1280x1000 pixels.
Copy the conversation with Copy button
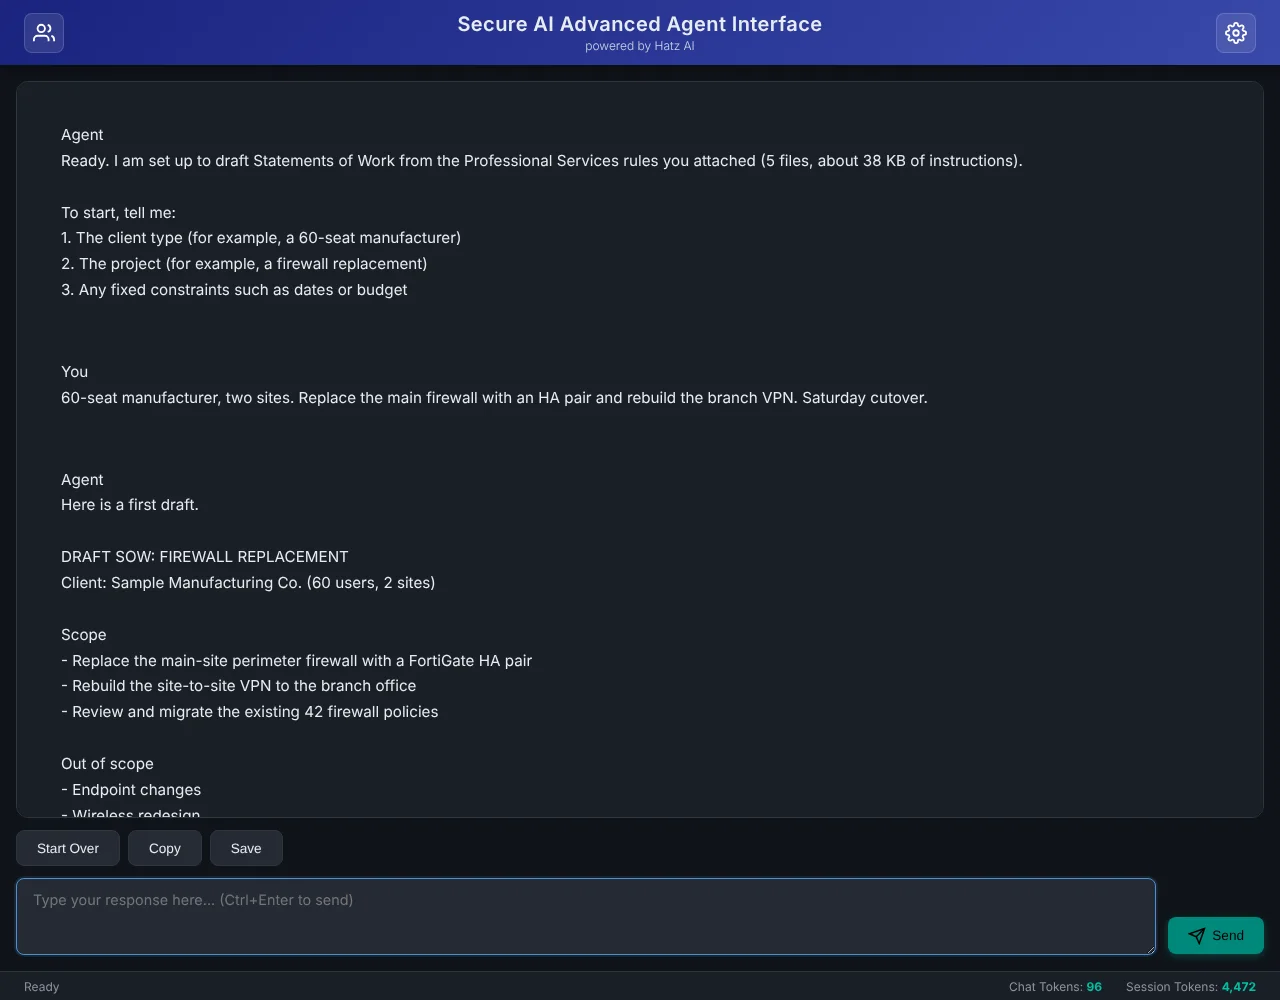(165, 848)
